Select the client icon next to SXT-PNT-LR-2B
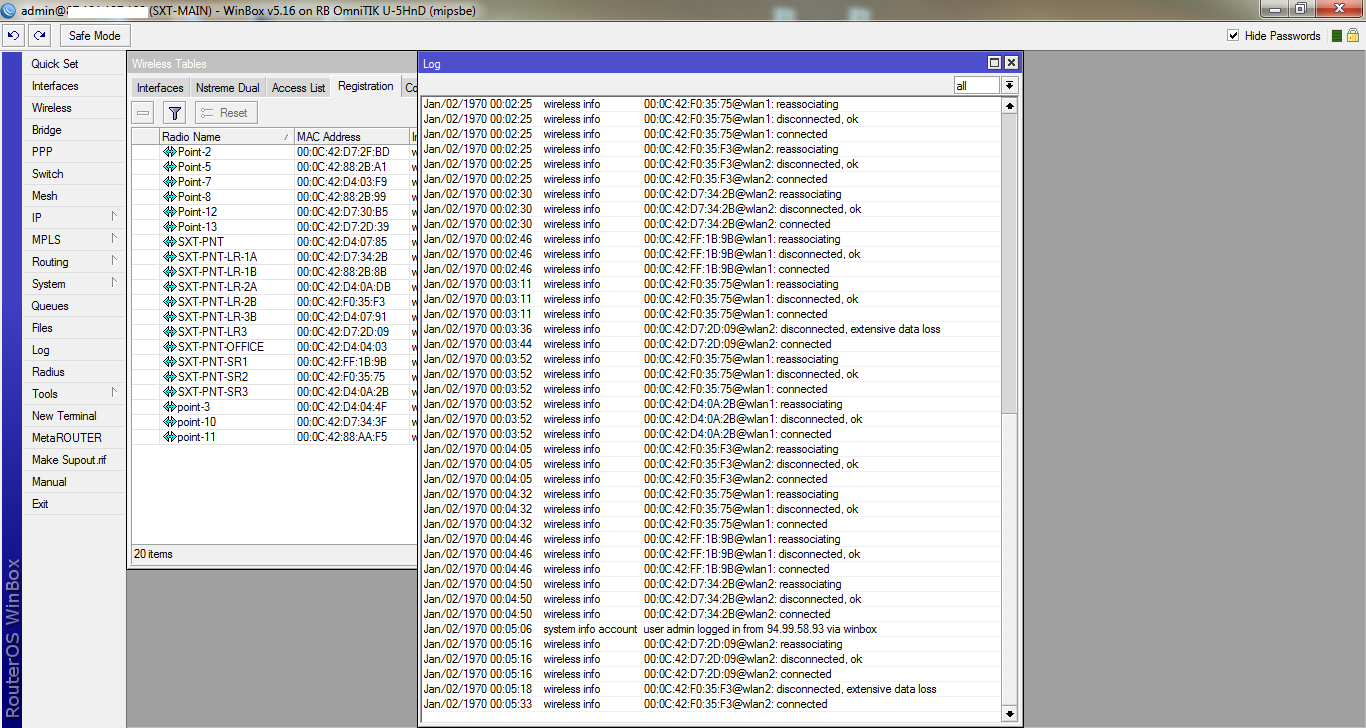Viewport: 1366px width, 728px height. click(x=169, y=302)
